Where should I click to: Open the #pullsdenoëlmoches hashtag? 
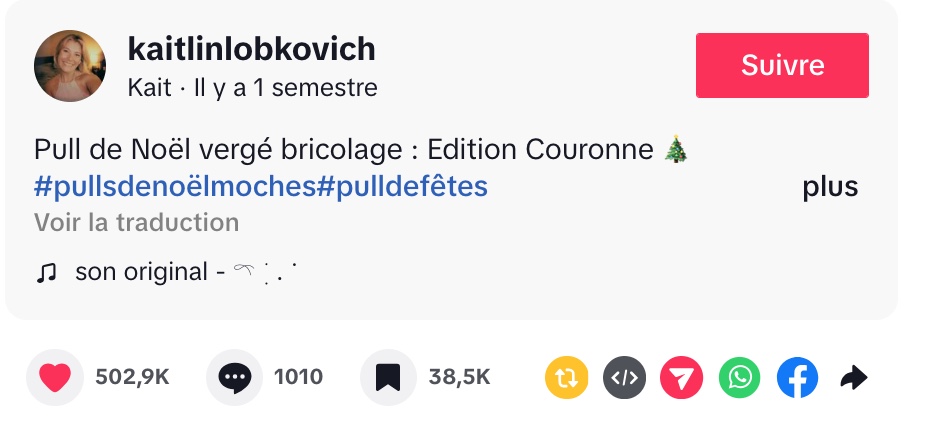[x=174, y=187]
